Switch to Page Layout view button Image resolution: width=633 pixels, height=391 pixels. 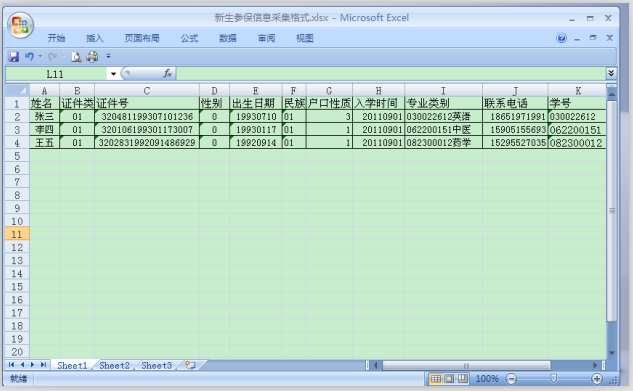click(449, 378)
